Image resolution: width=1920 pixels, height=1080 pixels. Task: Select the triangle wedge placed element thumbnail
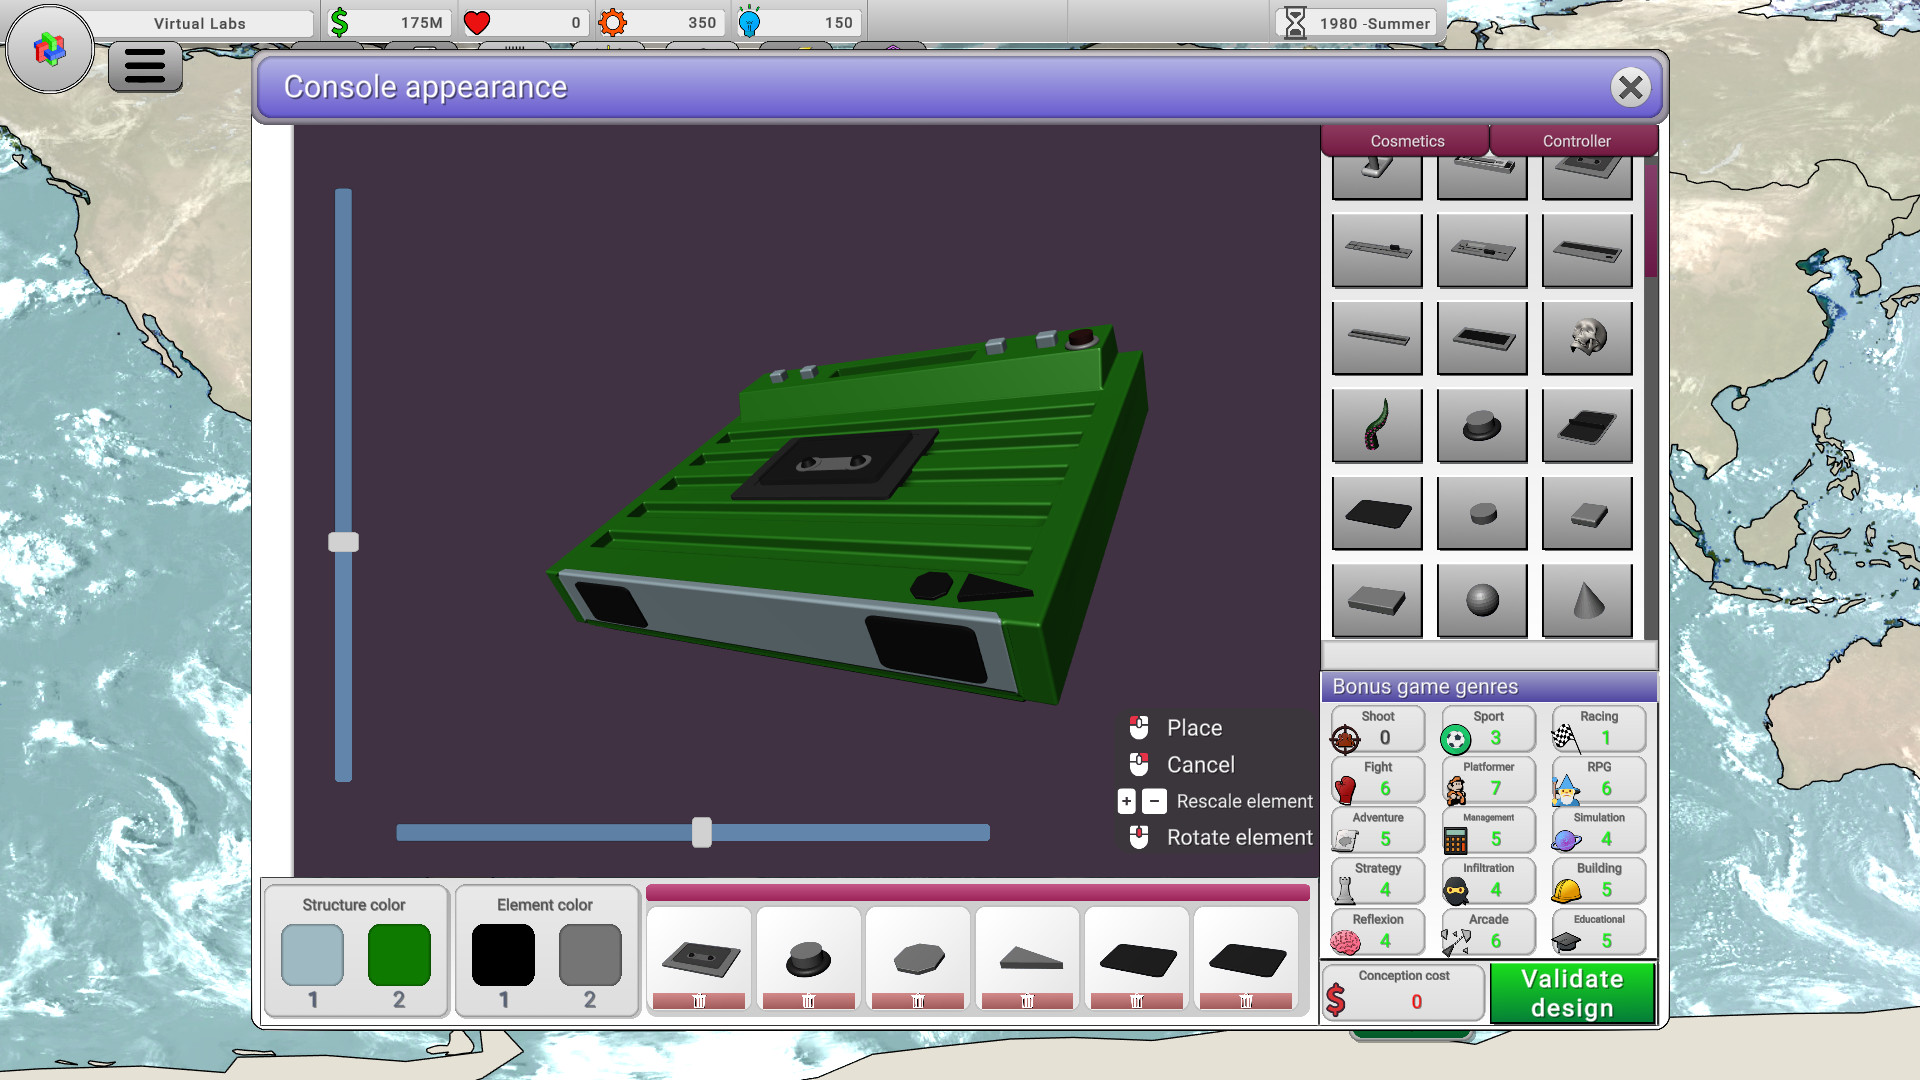coord(1028,958)
